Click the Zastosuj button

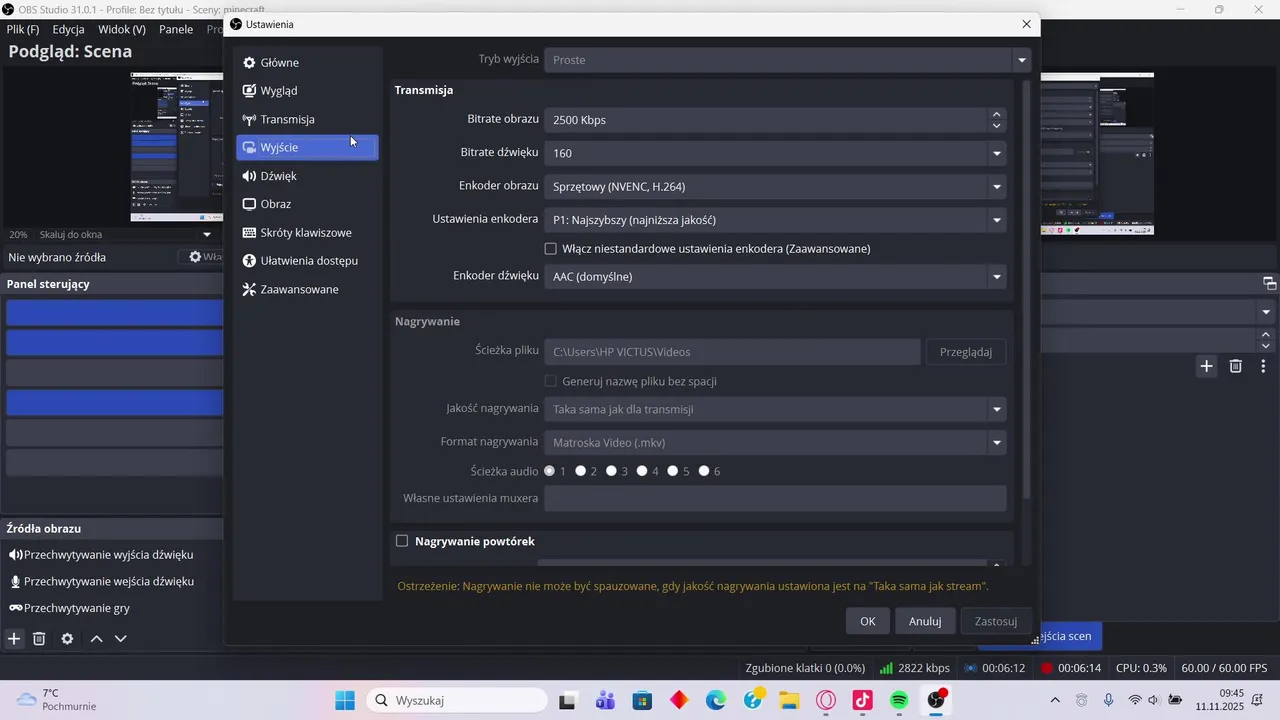pyautogui.click(x=996, y=621)
